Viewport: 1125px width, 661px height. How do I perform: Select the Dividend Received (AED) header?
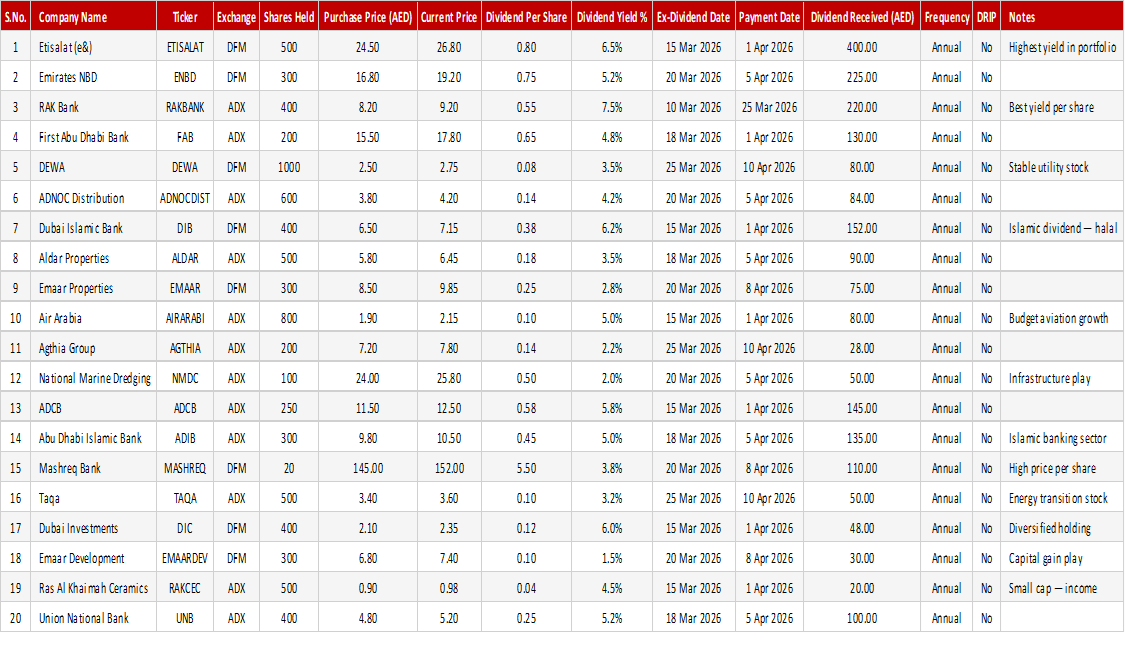click(862, 17)
